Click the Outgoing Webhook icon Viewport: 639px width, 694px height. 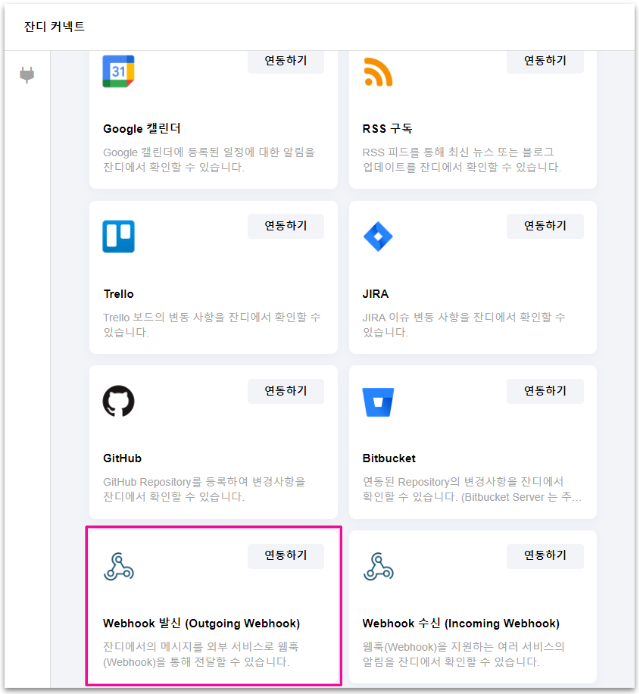click(118, 566)
